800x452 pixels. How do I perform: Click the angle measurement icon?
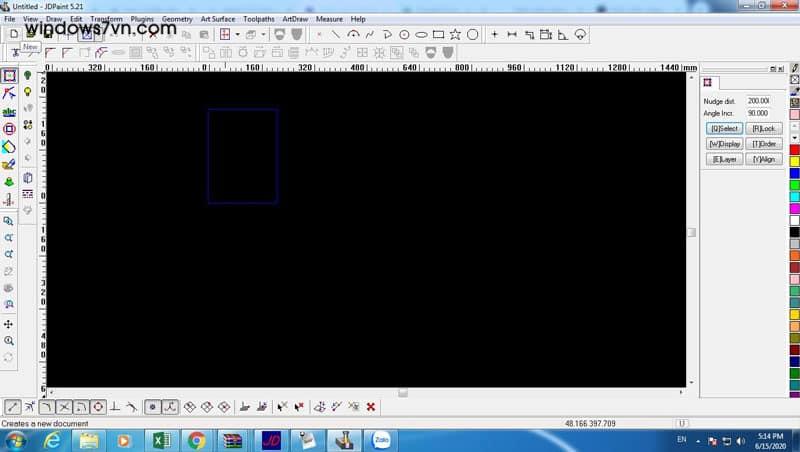563,35
